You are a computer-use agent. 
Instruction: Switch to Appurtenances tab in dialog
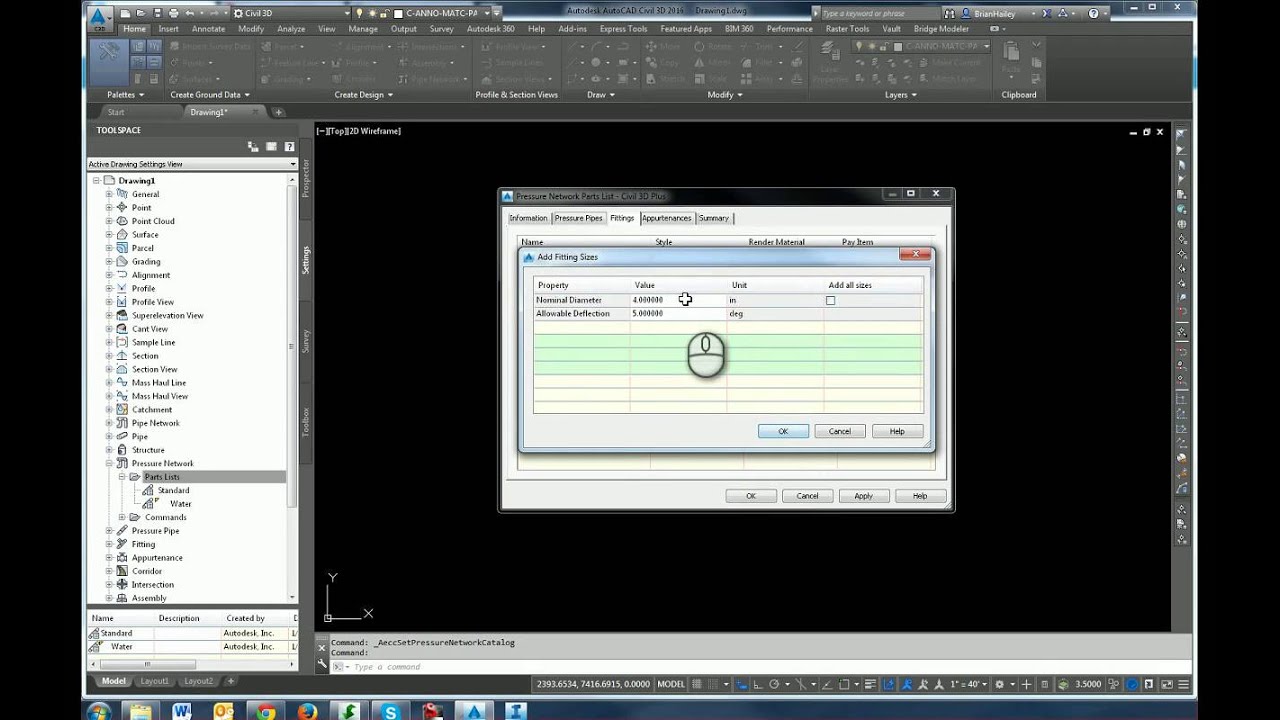(666, 218)
